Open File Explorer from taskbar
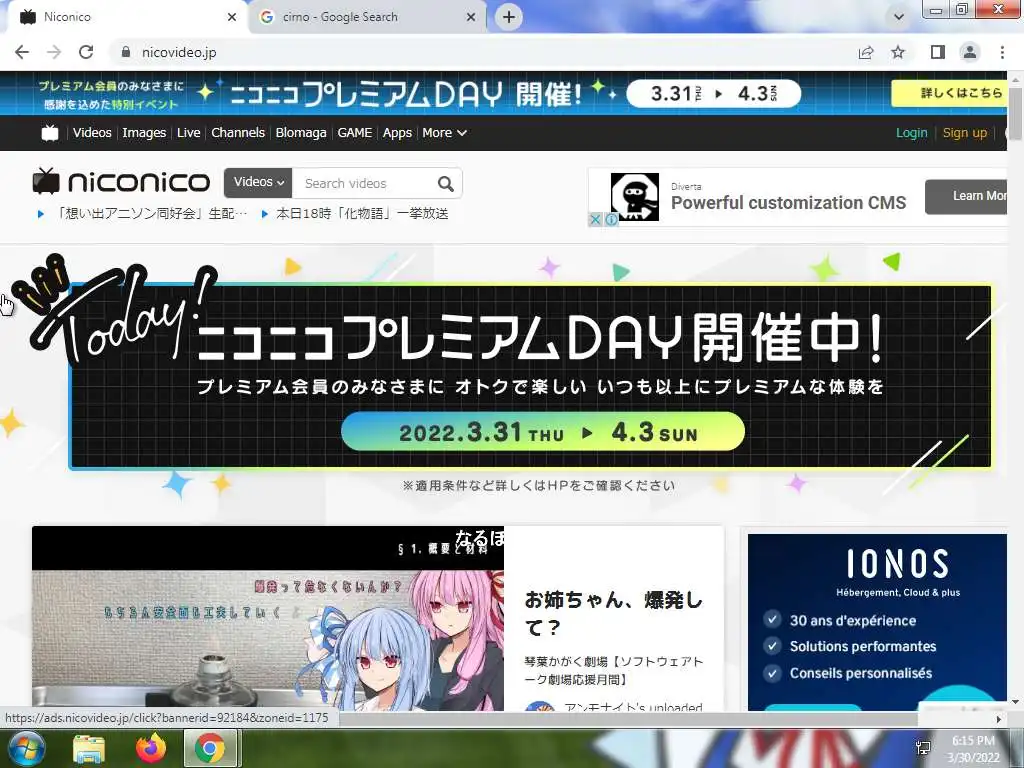This screenshot has height=768, width=1024. click(x=89, y=749)
